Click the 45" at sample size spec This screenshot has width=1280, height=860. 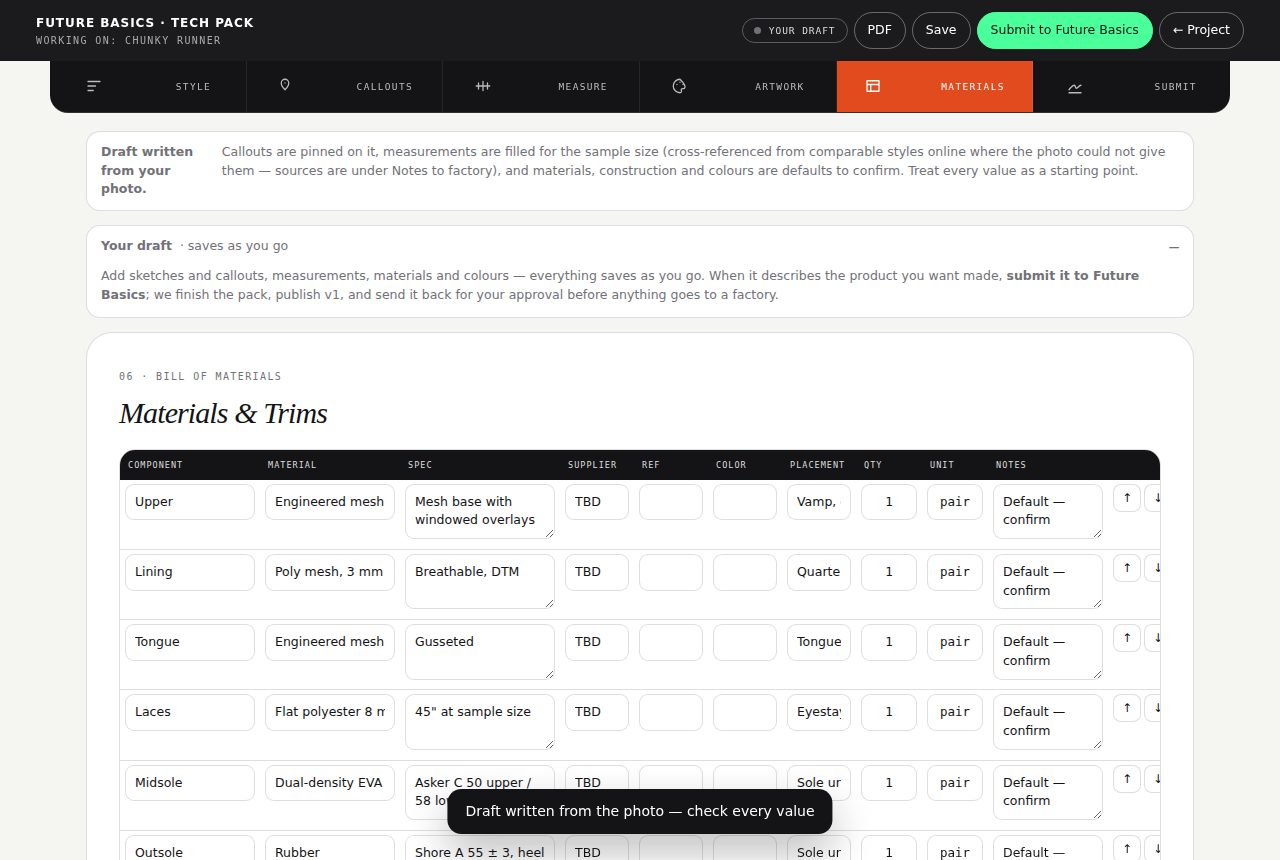tap(480, 721)
